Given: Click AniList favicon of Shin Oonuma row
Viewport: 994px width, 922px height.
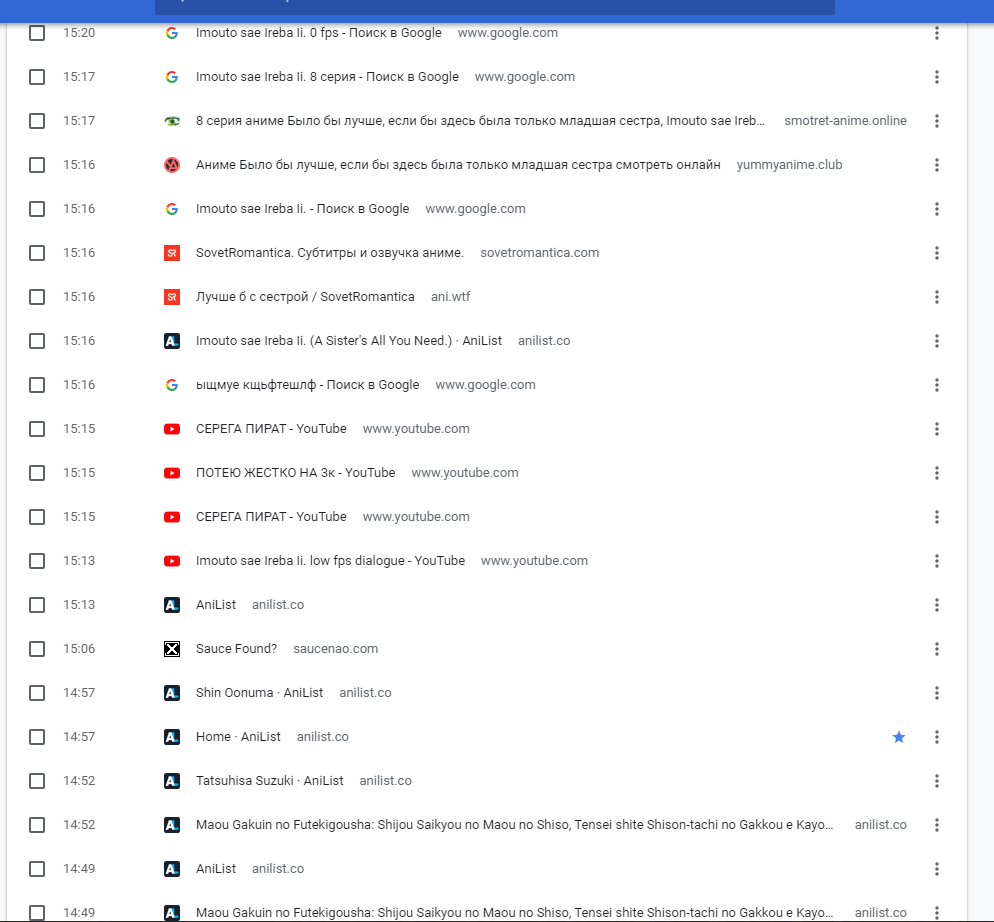Looking at the screenshot, I should click(x=172, y=693).
